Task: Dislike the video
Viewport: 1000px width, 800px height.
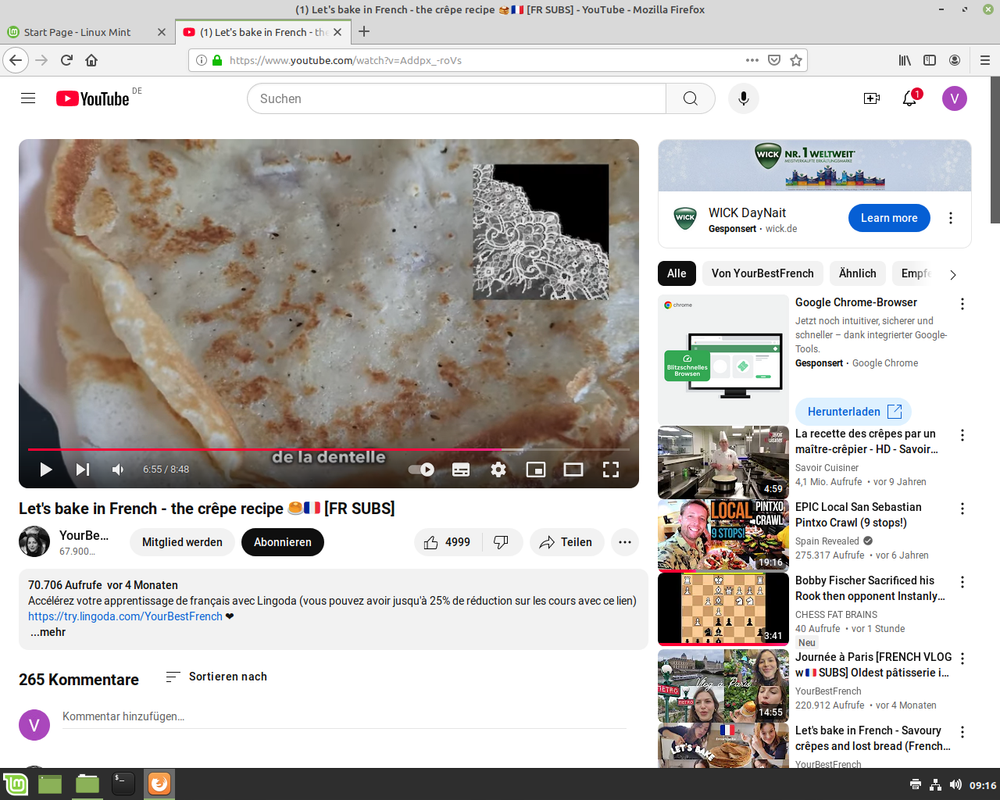Action: [502, 542]
